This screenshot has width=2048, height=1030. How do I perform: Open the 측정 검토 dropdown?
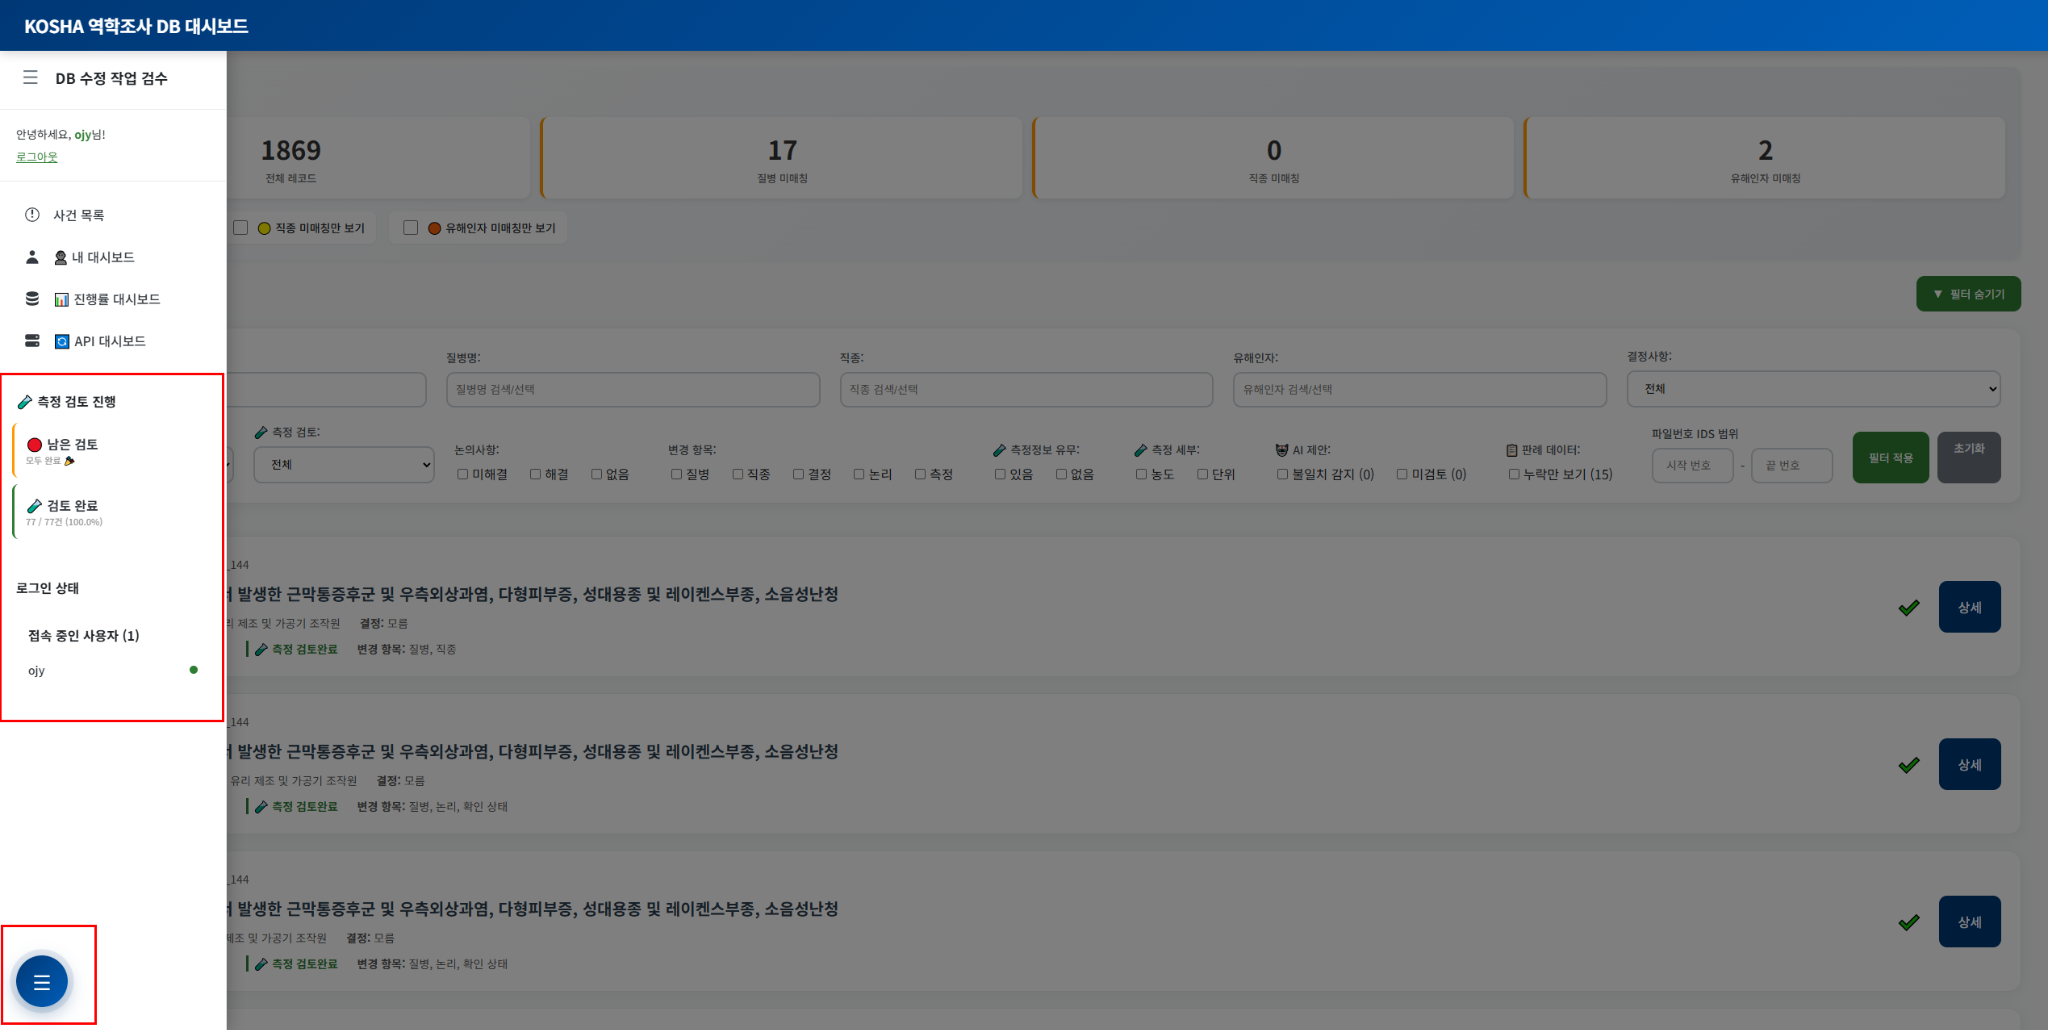(x=344, y=464)
